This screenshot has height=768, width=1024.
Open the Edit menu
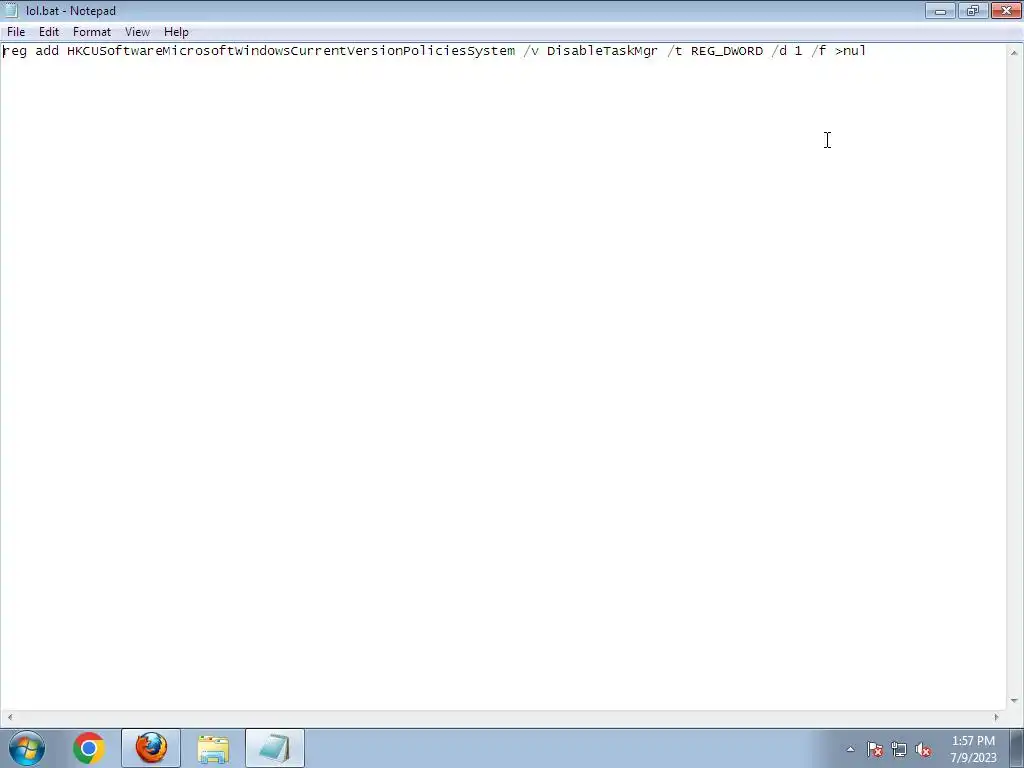[x=49, y=32]
